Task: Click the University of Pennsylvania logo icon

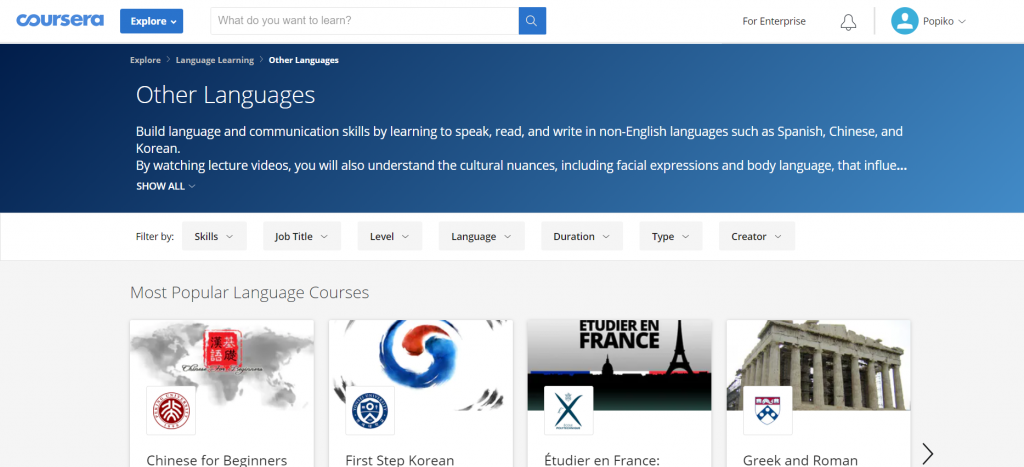Action: pyautogui.click(x=768, y=410)
